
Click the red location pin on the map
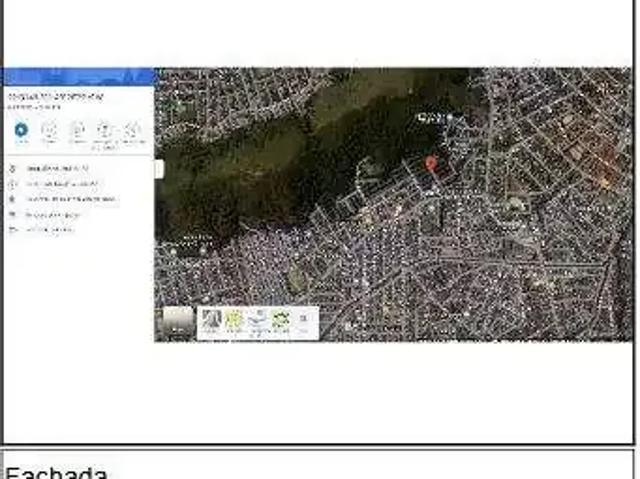tap(431, 164)
